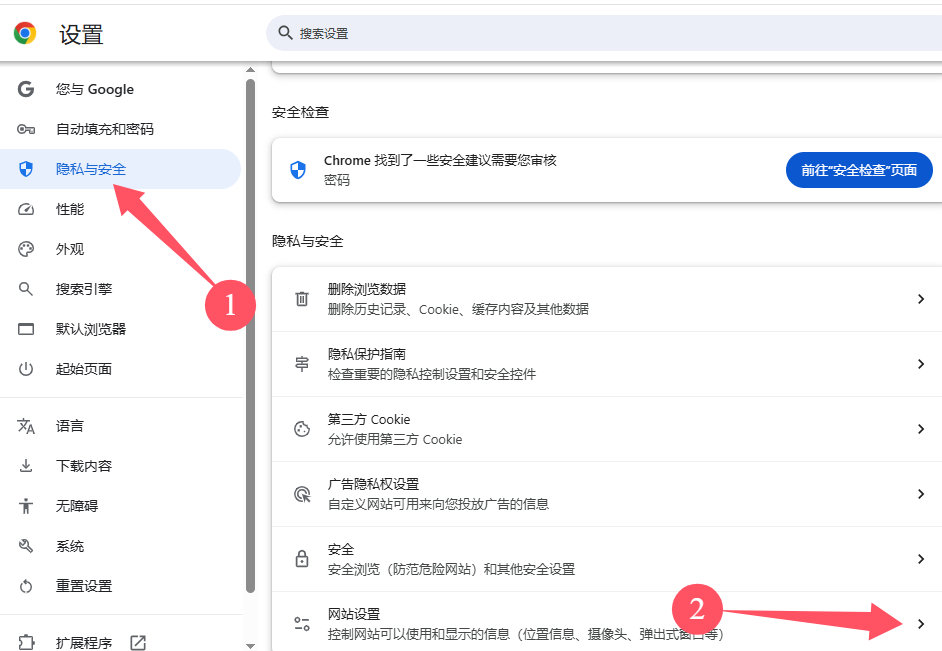The height and width of the screenshot is (651, 942).
Task: Click the trash icon beside 删除浏览数据
Action: pos(301,299)
